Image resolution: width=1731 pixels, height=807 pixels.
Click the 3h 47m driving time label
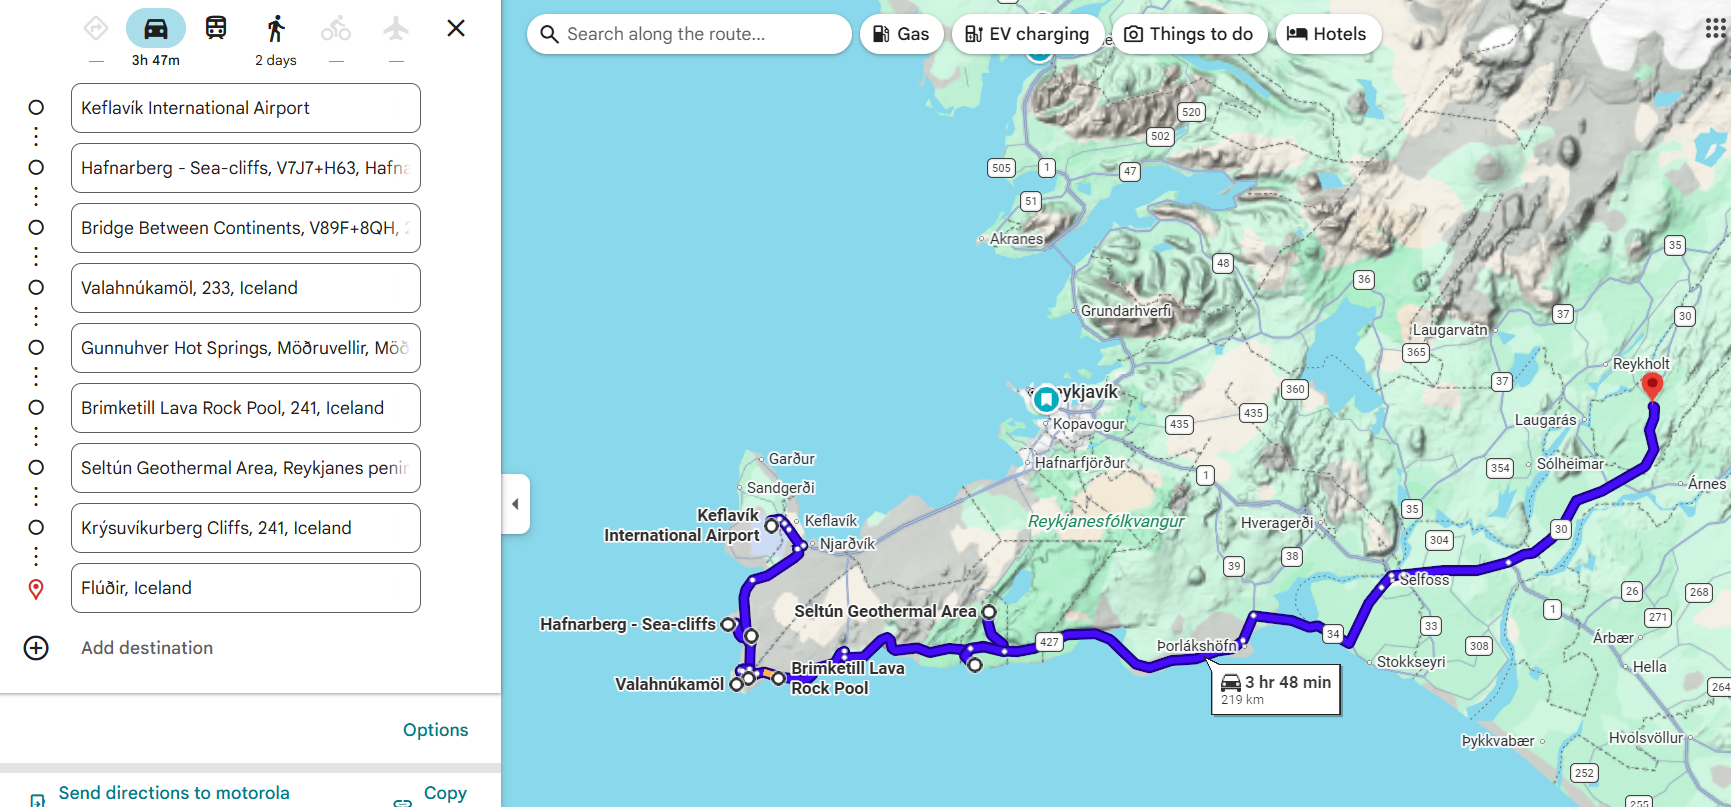point(156,60)
